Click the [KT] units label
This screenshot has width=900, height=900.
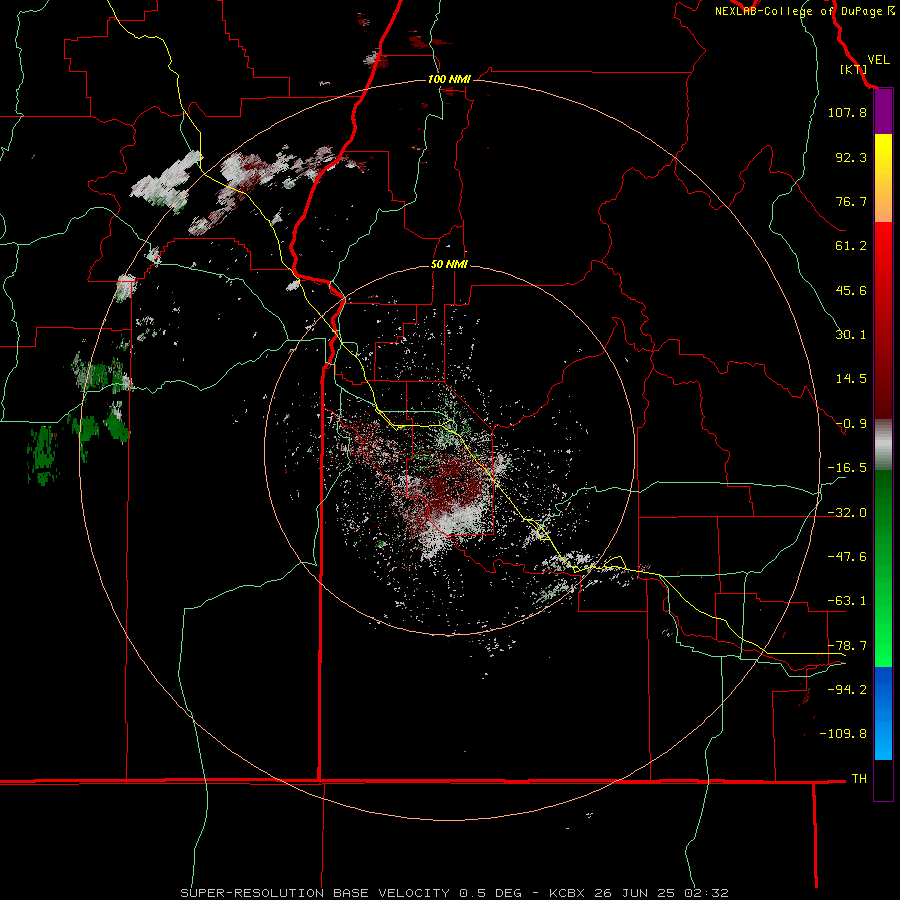(x=854, y=69)
